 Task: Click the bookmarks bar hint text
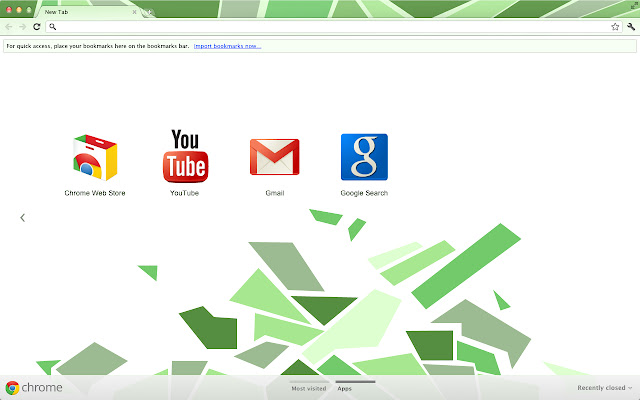98,46
